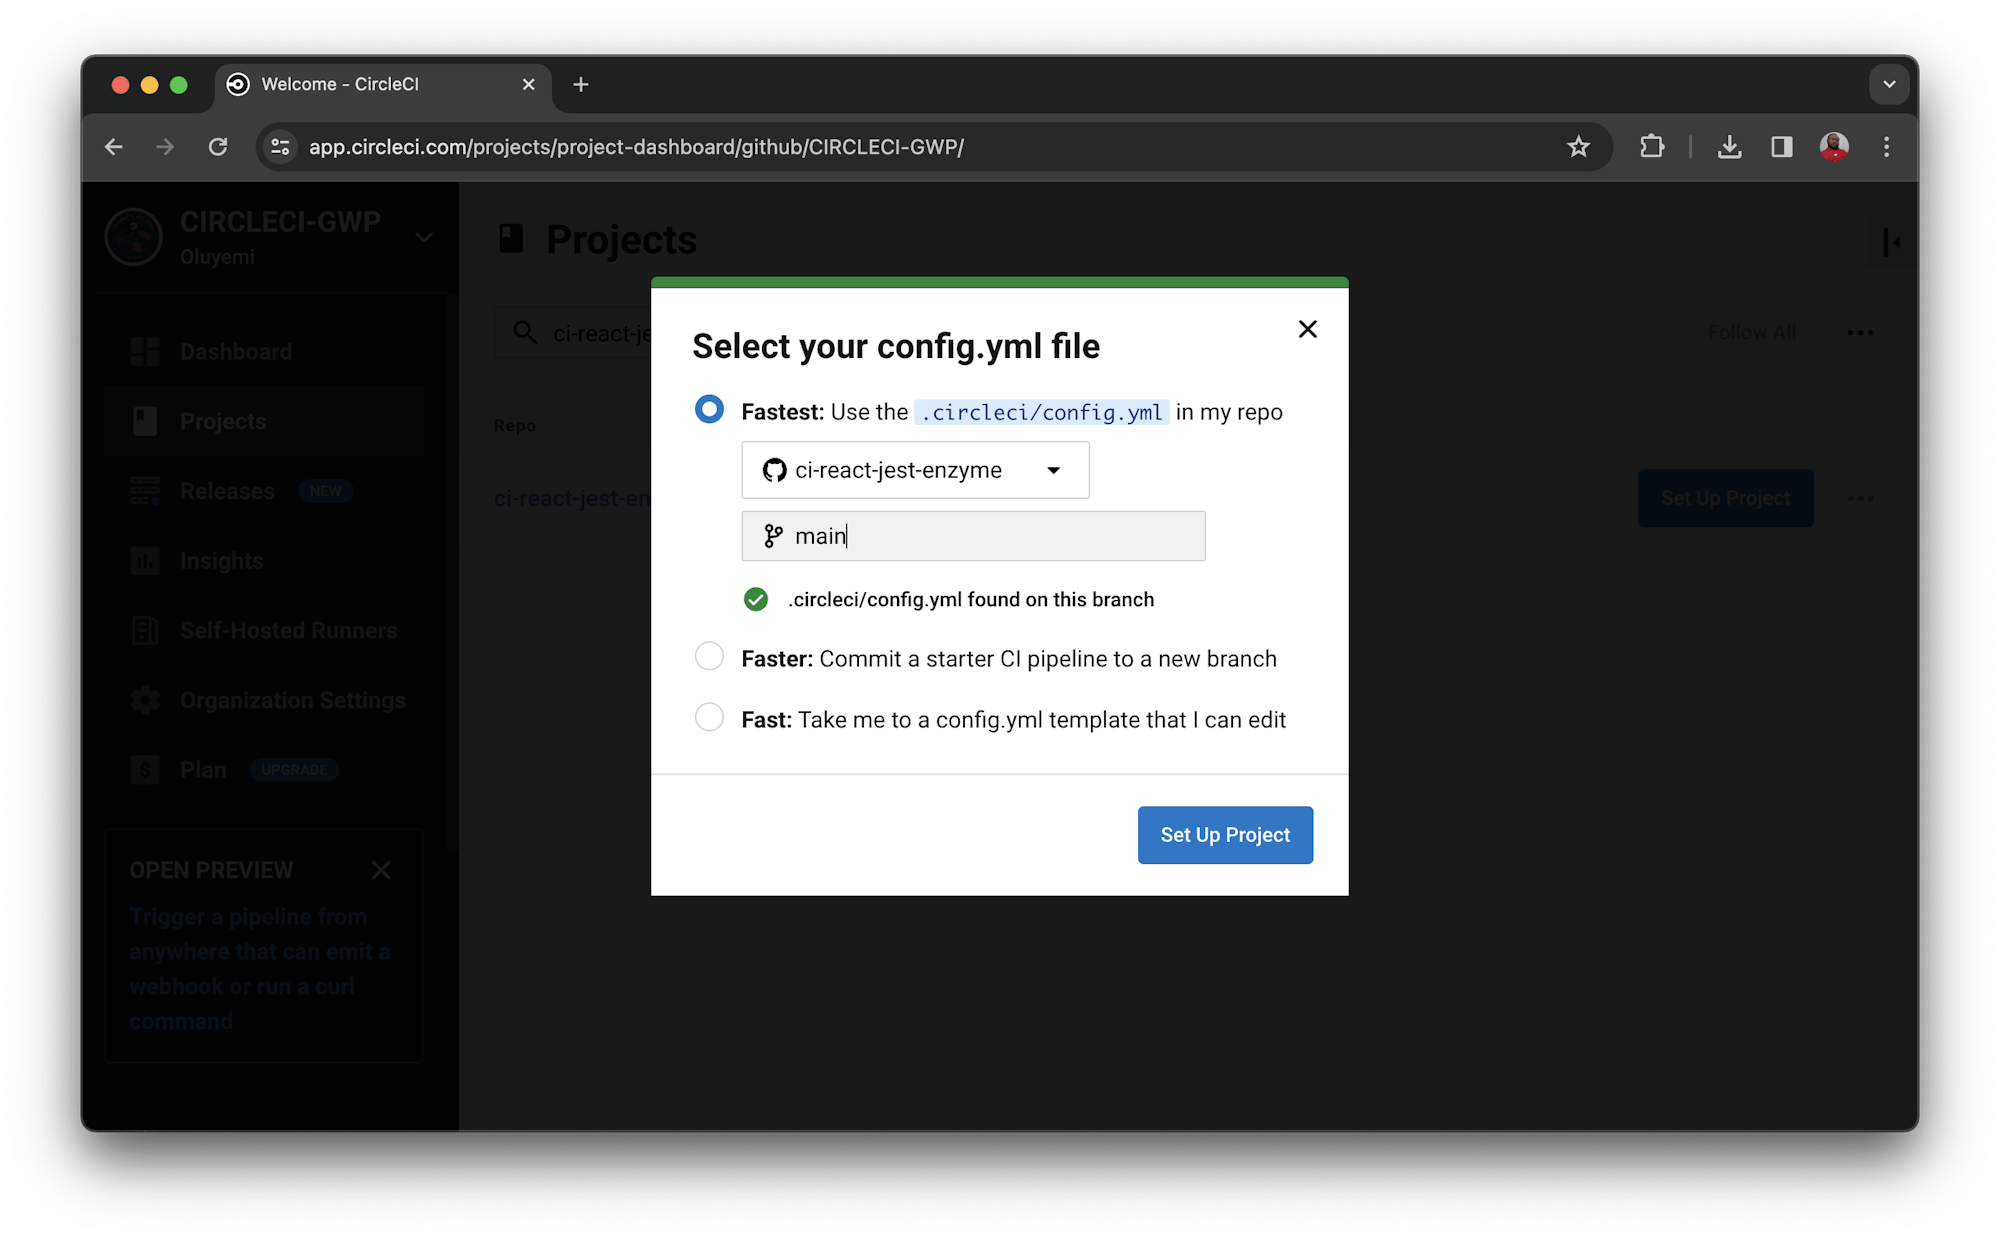The height and width of the screenshot is (1239, 2000).
Task: Switch to the Welcome - CircleCI tab
Action: coord(340,84)
